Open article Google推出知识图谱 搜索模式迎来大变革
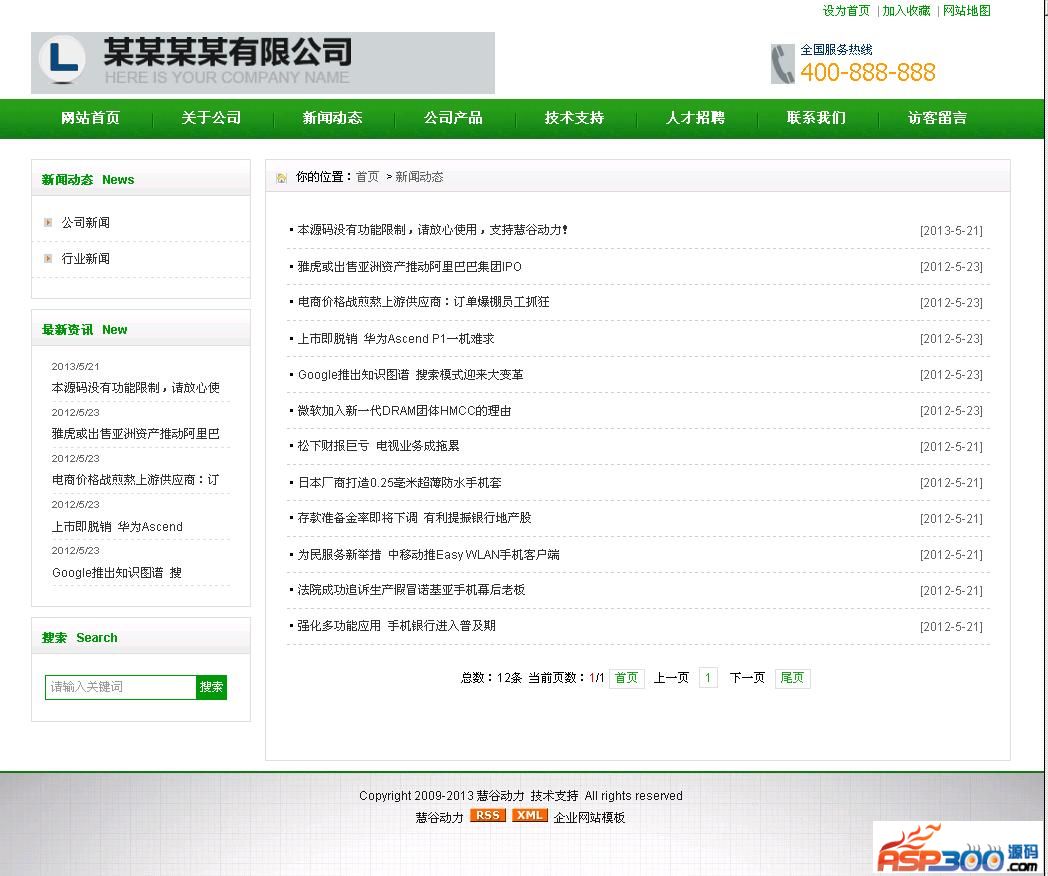The height and width of the screenshot is (876, 1048). coord(410,375)
